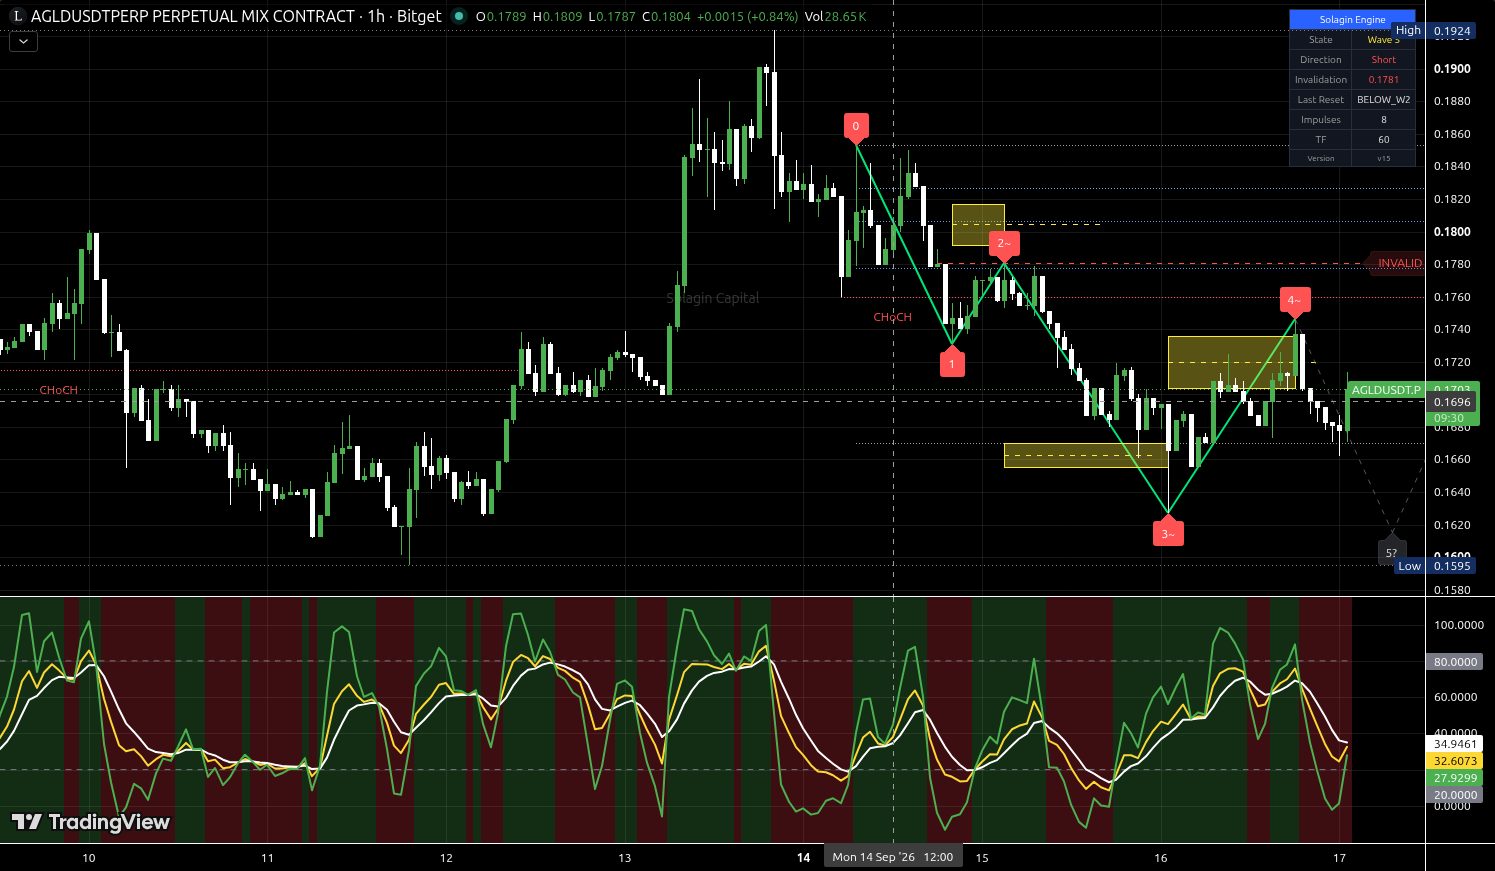Click the BELOW_W2 last reset value
This screenshot has height=871, width=1495.
tap(1384, 100)
